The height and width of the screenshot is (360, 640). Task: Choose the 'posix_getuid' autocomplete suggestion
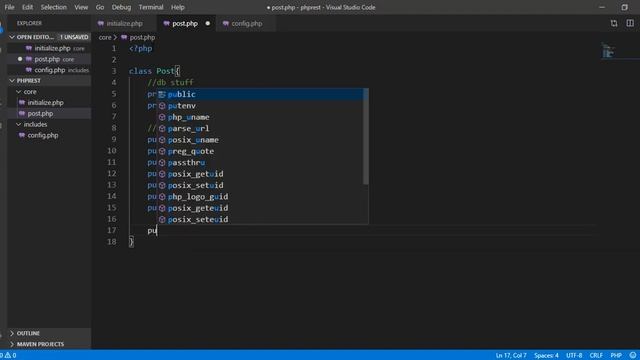(x=260, y=174)
